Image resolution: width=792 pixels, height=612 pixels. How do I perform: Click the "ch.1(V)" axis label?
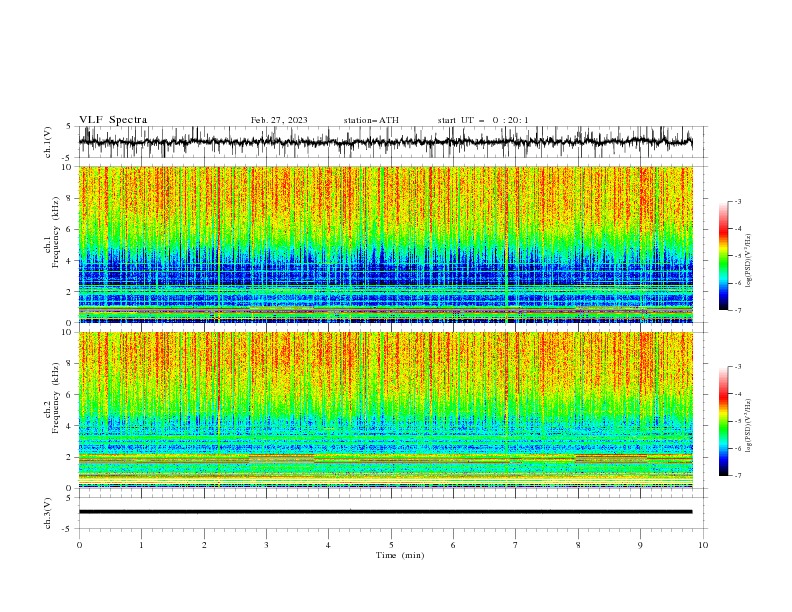[x=48, y=142]
